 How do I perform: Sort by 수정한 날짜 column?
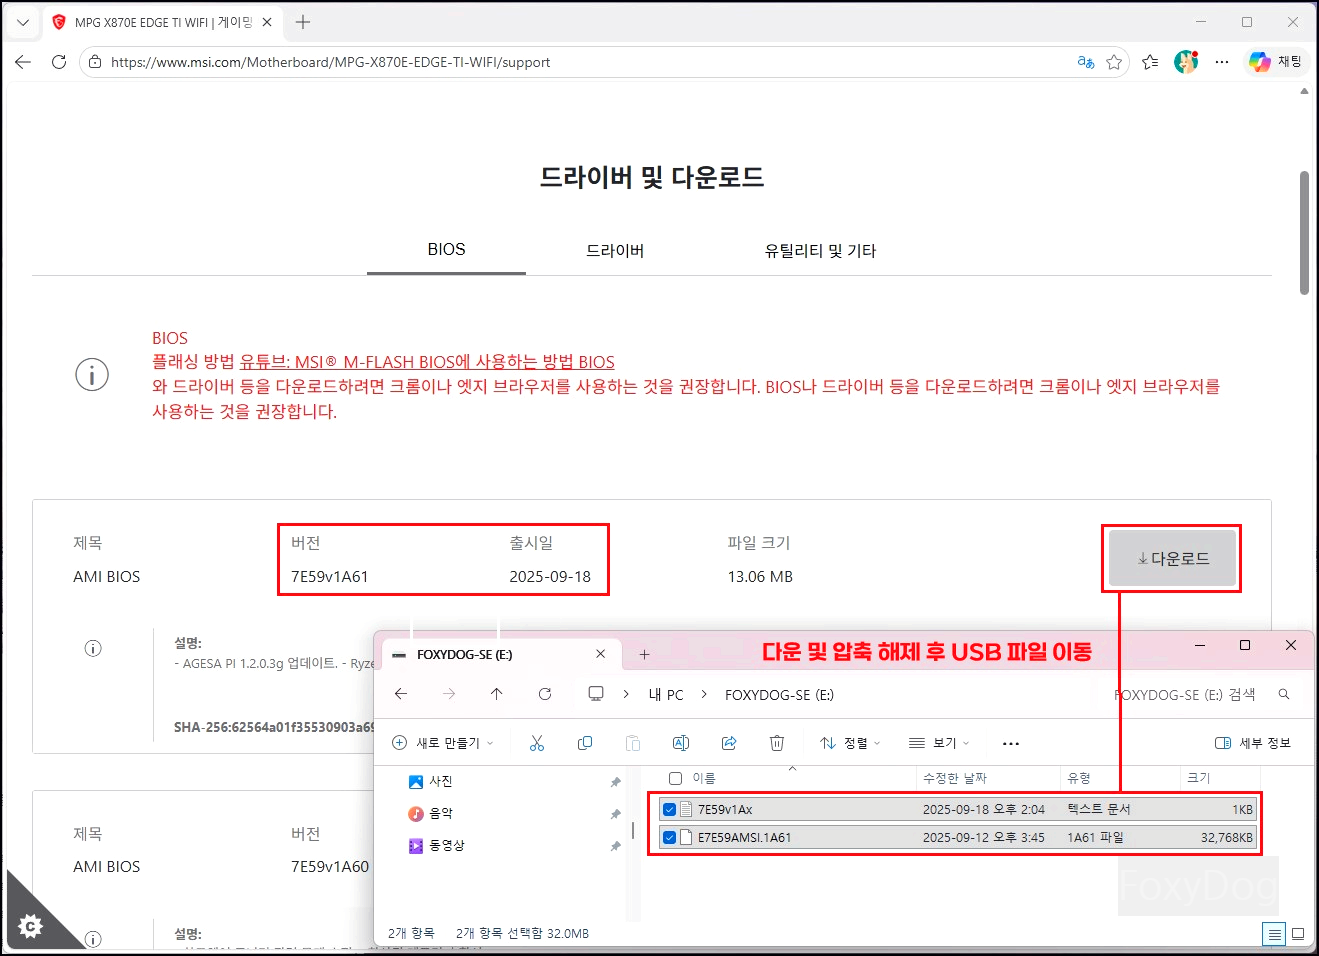pos(955,778)
